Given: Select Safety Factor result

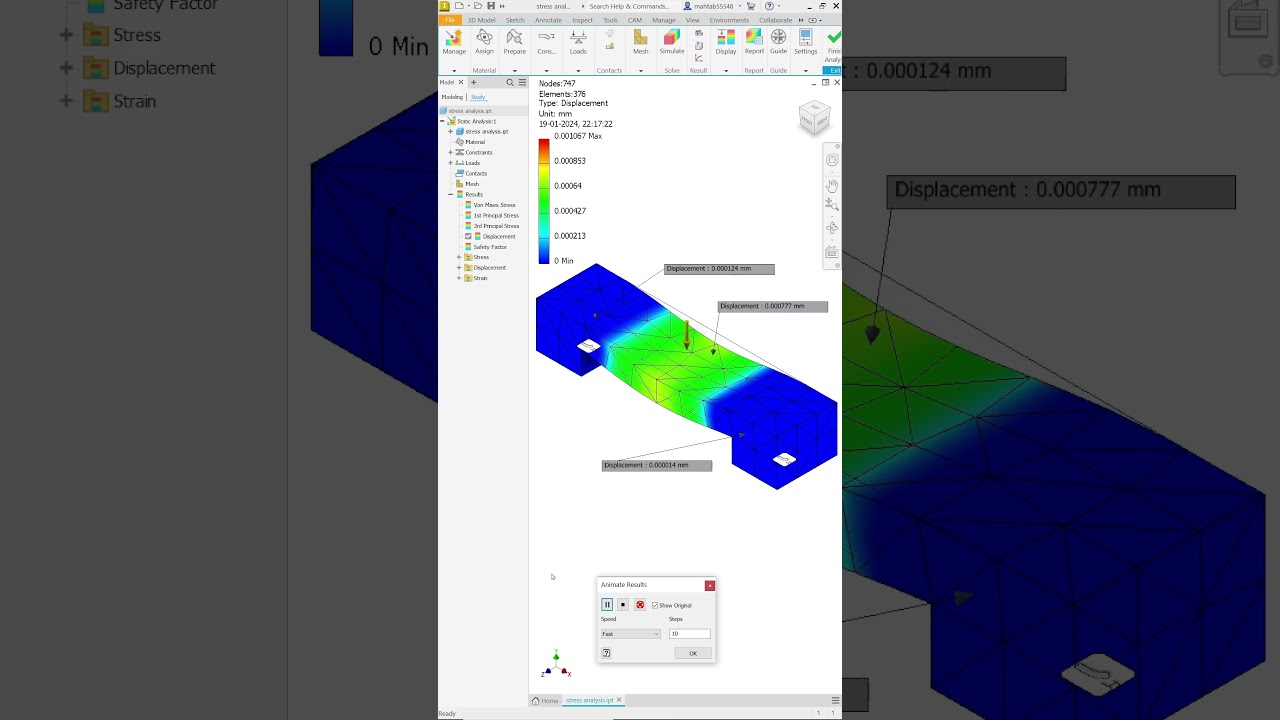Looking at the screenshot, I should pos(490,247).
